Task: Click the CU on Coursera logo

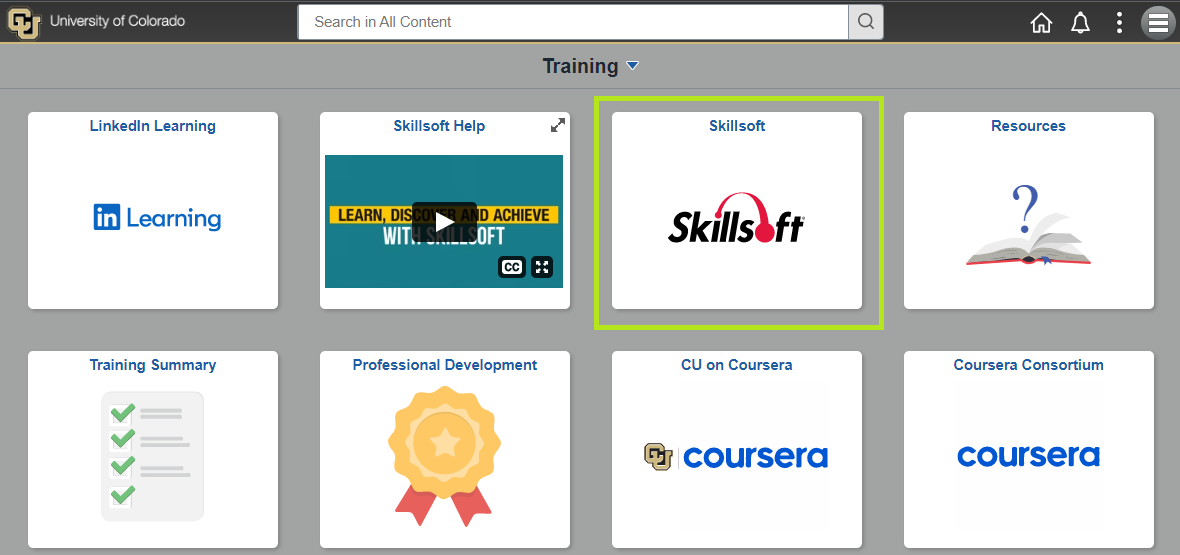Action: [736, 456]
